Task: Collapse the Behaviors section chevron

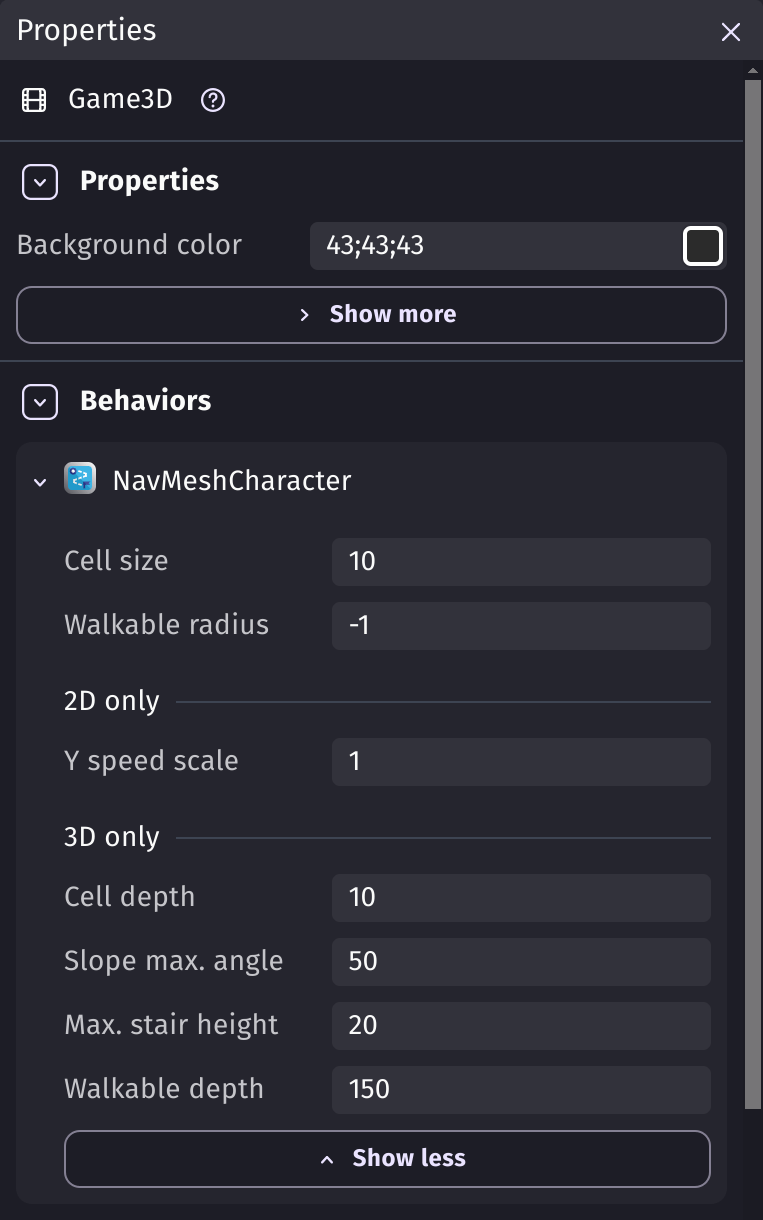Action: 40,401
